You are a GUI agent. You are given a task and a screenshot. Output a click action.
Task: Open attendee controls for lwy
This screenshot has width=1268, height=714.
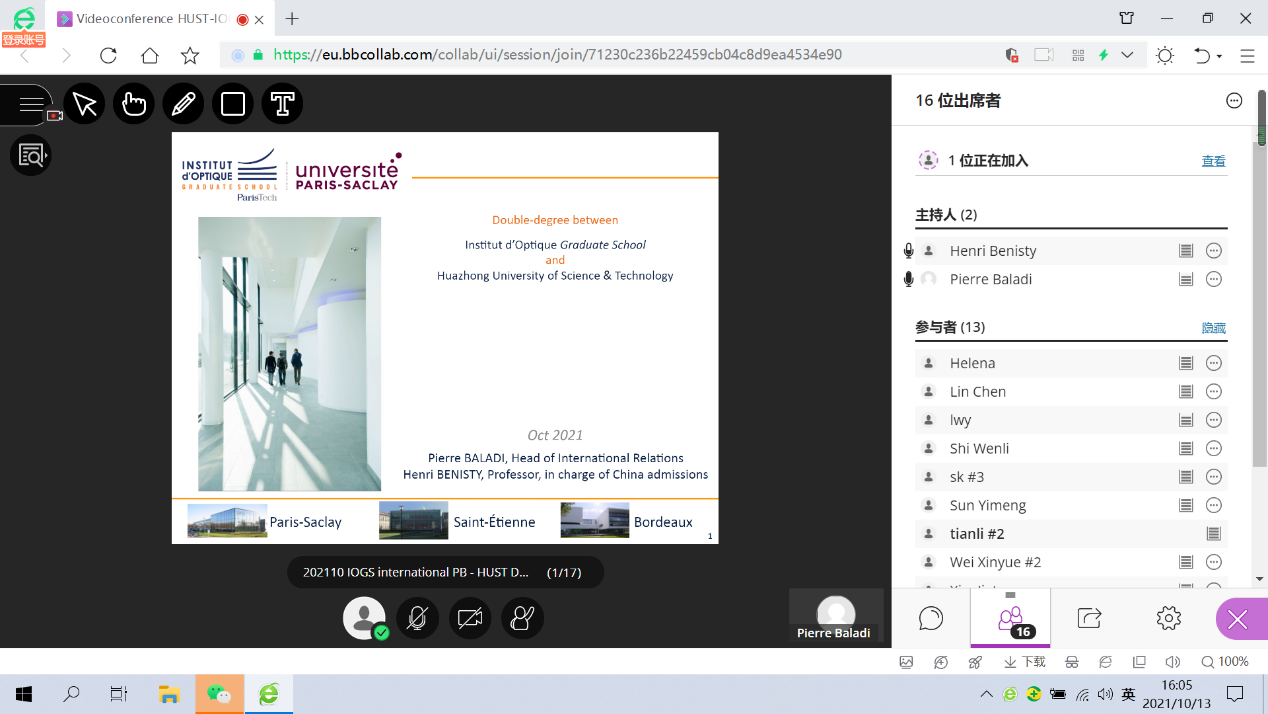tap(1214, 420)
